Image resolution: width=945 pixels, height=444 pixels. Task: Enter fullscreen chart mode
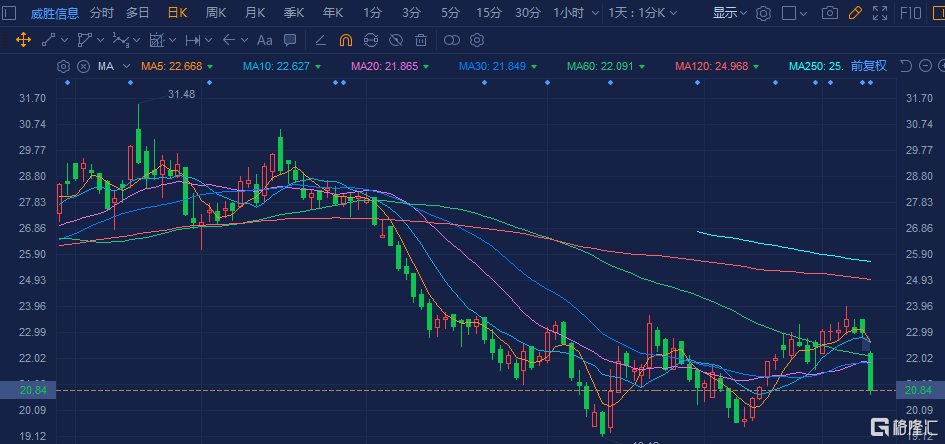click(x=880, y=14)
